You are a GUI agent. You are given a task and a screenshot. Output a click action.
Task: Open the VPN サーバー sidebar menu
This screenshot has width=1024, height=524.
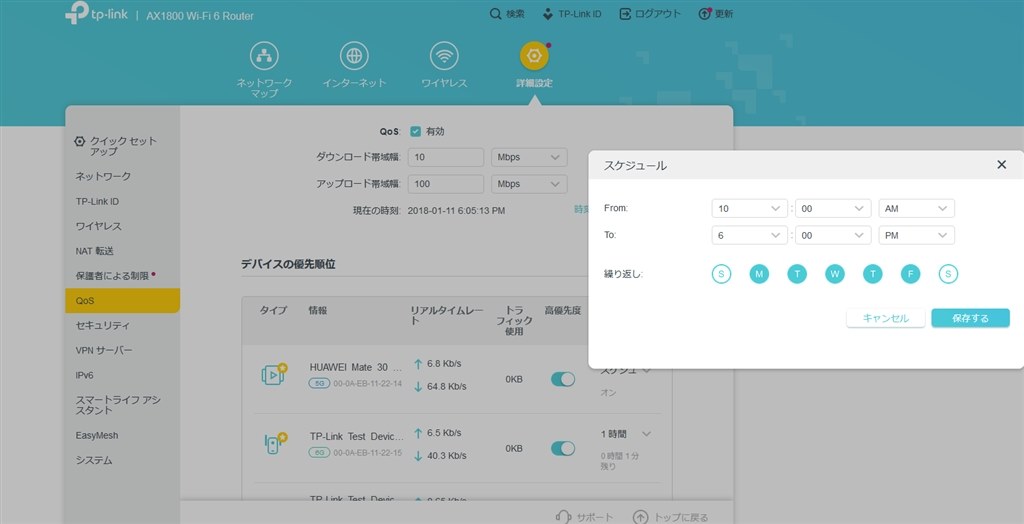point(104,350)
